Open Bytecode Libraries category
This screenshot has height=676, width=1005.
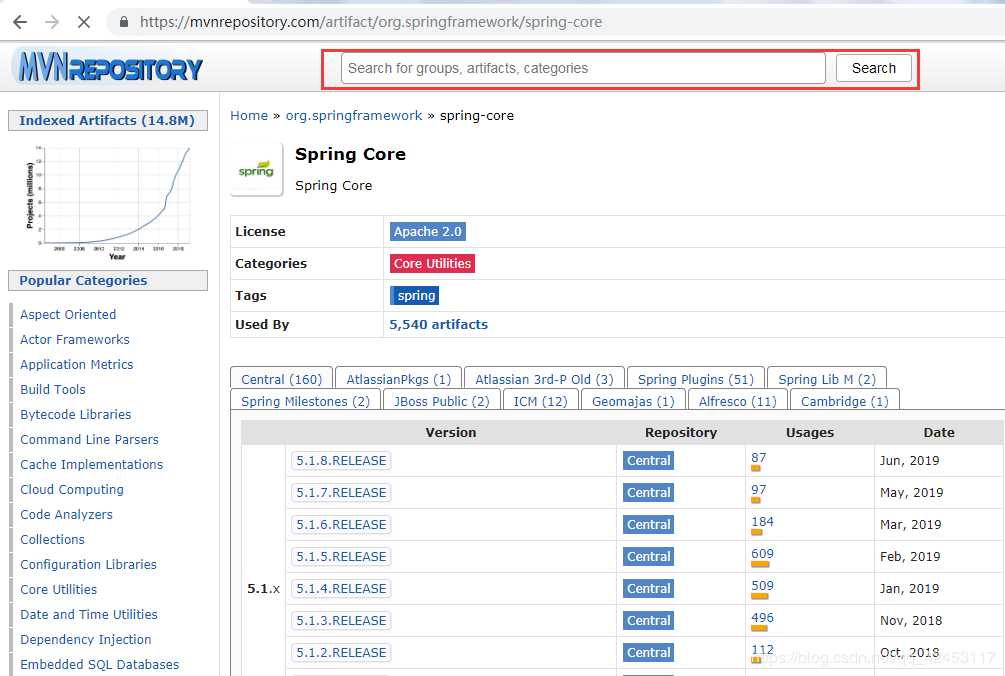click(x=75, y=415)
